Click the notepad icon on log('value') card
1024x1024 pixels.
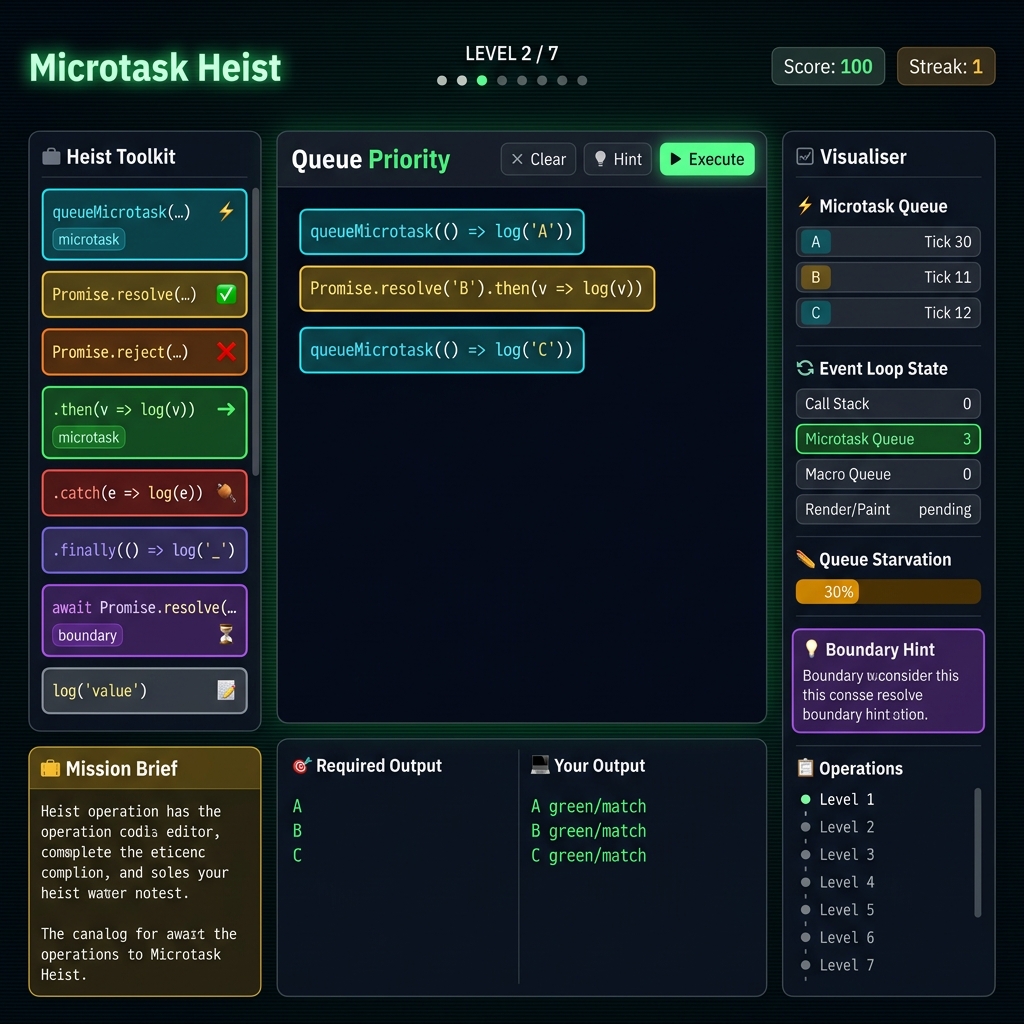coord(226,690)
